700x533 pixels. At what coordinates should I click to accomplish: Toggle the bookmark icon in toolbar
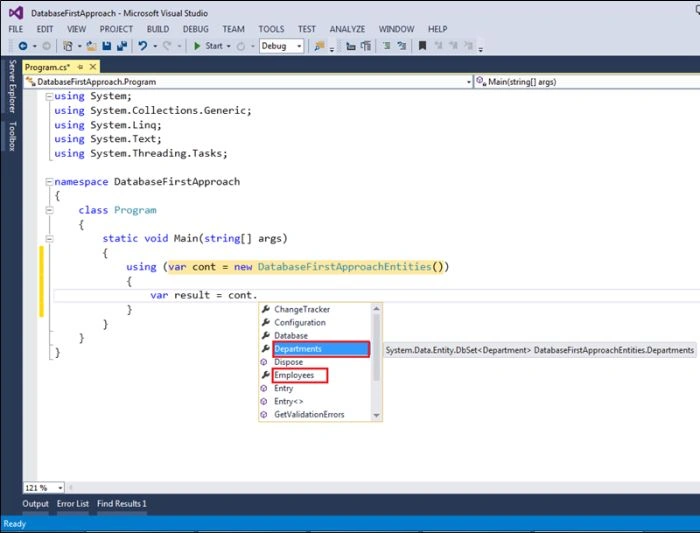tap(422, 46)
